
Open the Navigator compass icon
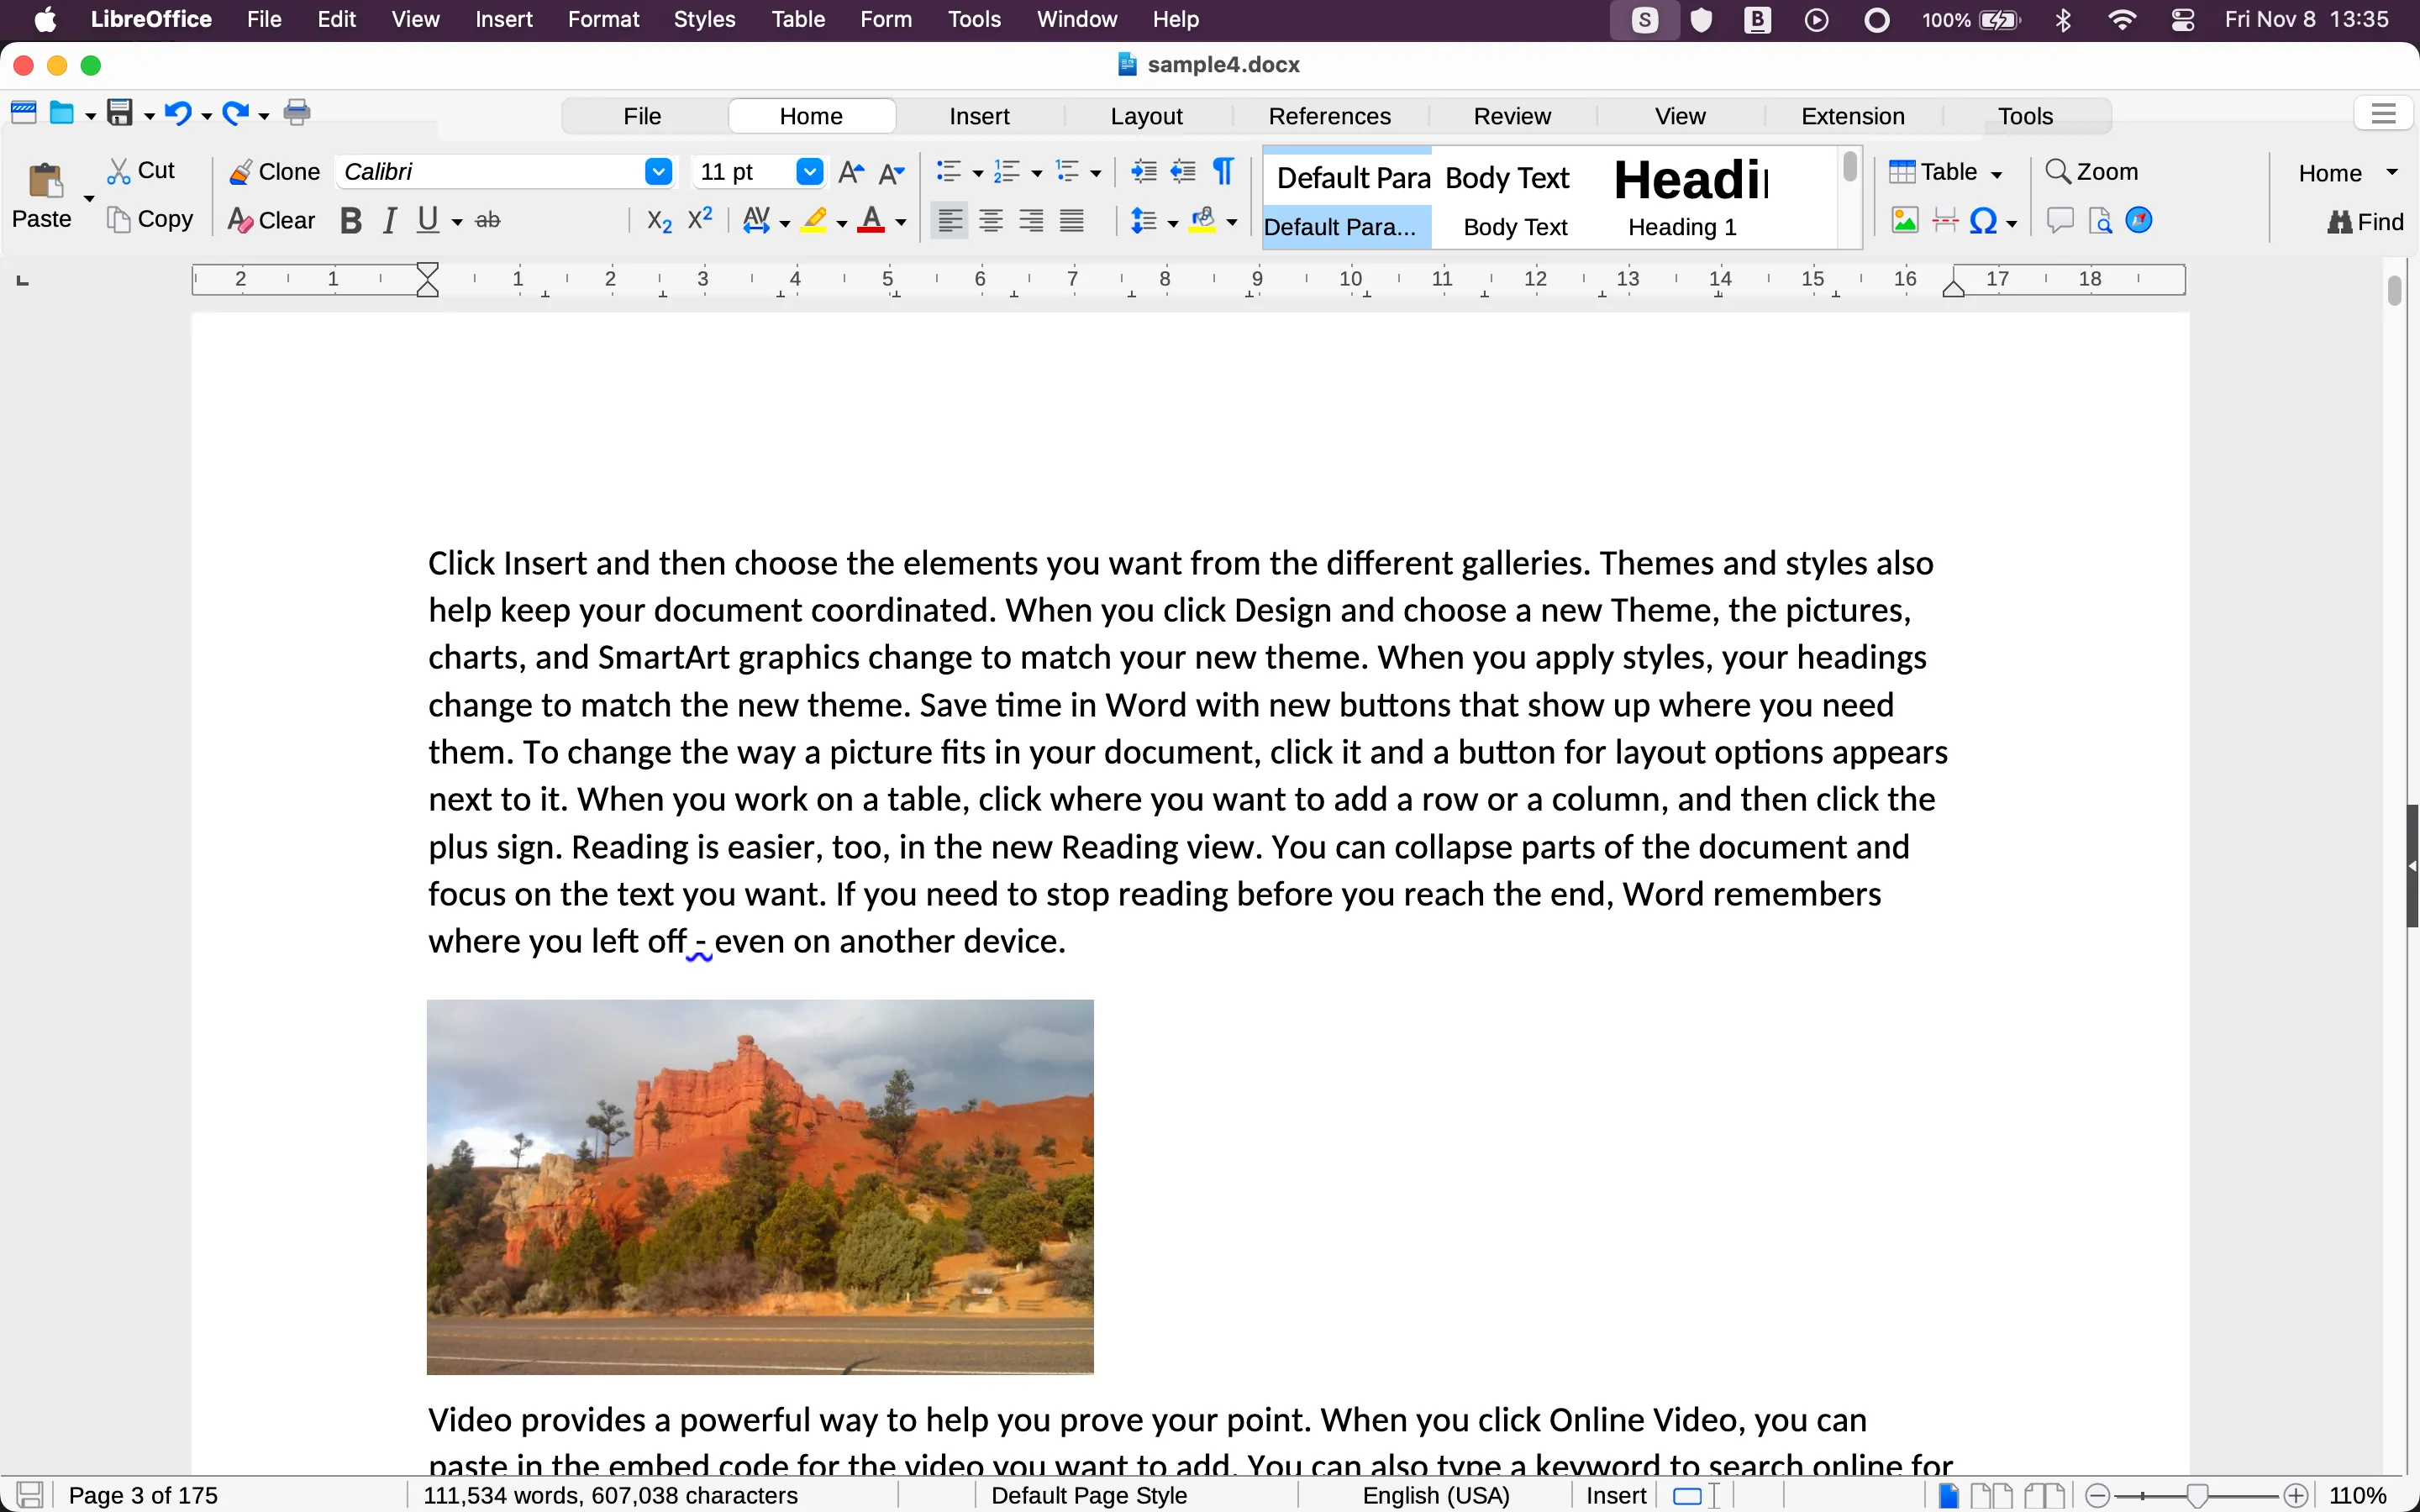(x=2140, y=220)
